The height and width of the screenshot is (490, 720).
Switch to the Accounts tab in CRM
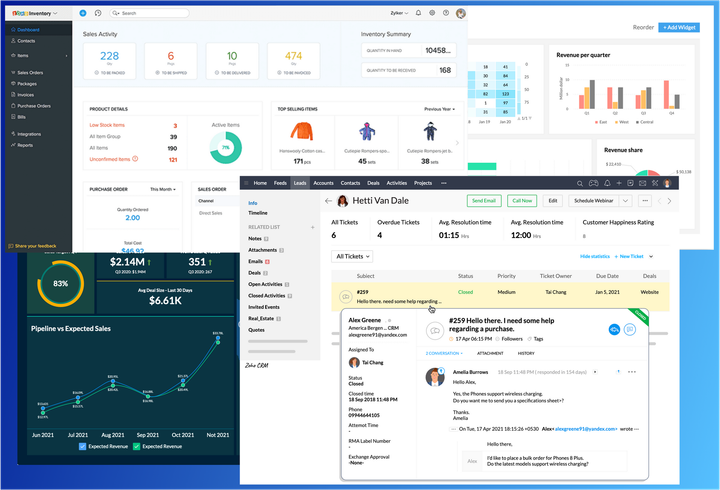[x=323, y=183]
